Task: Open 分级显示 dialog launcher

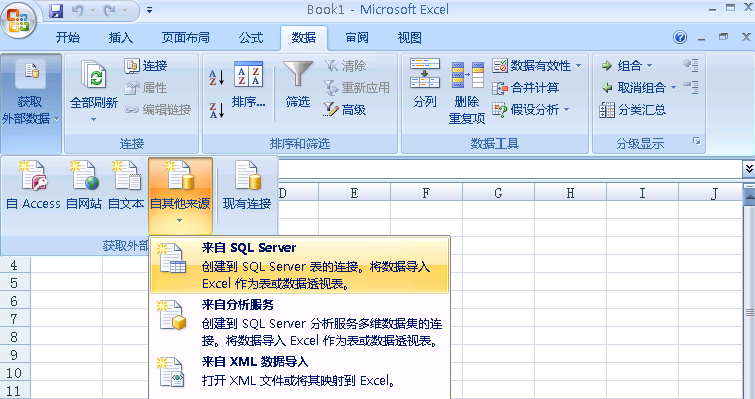Action: pyautogui.click(x=697, y=141)
